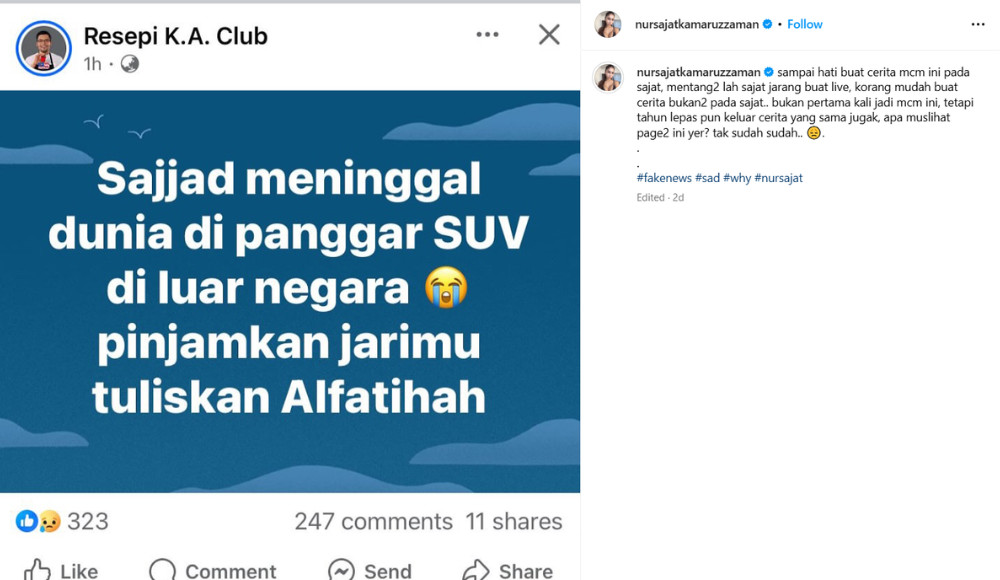View the 323 reactions list
This screenshot has width=1000, height=580.
[x=62, y=521]
